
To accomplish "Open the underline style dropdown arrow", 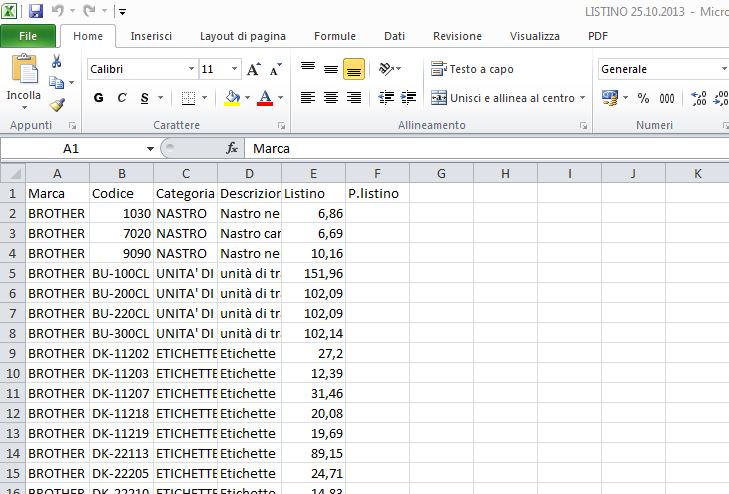I will 160,98.
